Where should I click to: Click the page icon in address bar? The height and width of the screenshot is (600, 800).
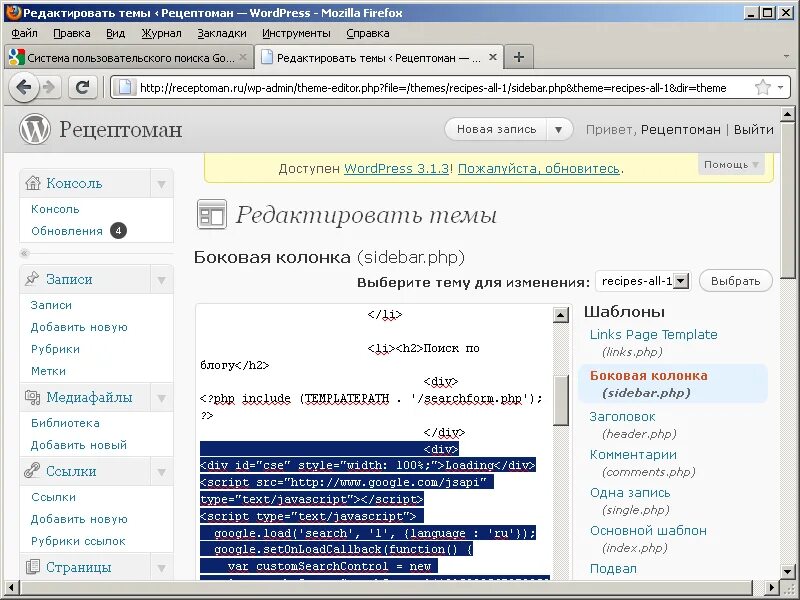coord(124,87)
